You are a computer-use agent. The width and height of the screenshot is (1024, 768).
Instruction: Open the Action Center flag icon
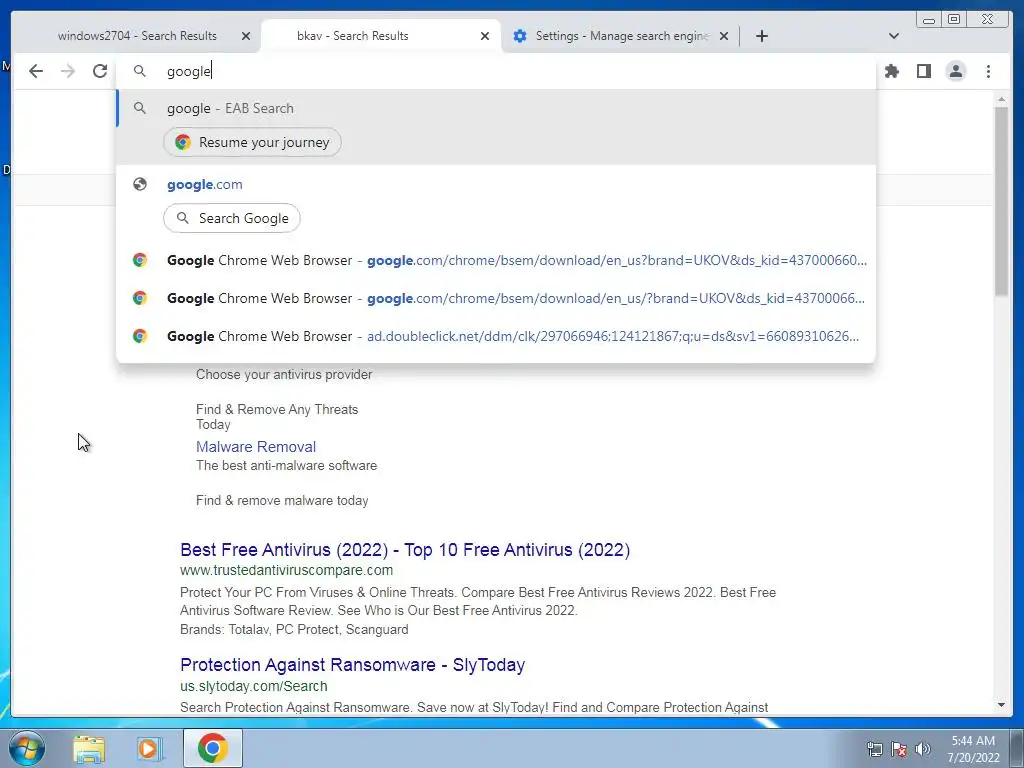click(x=899, y=749)
